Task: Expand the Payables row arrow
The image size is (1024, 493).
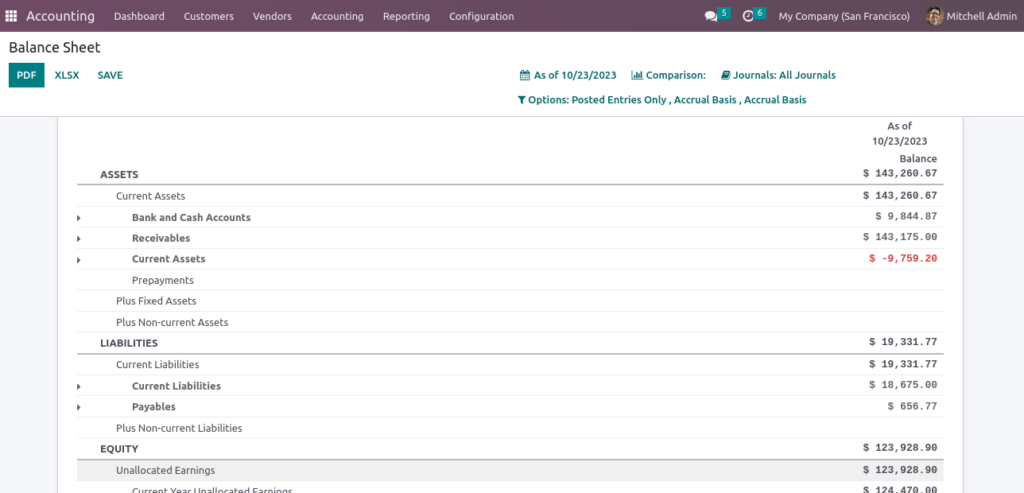Action: point(78,407)
